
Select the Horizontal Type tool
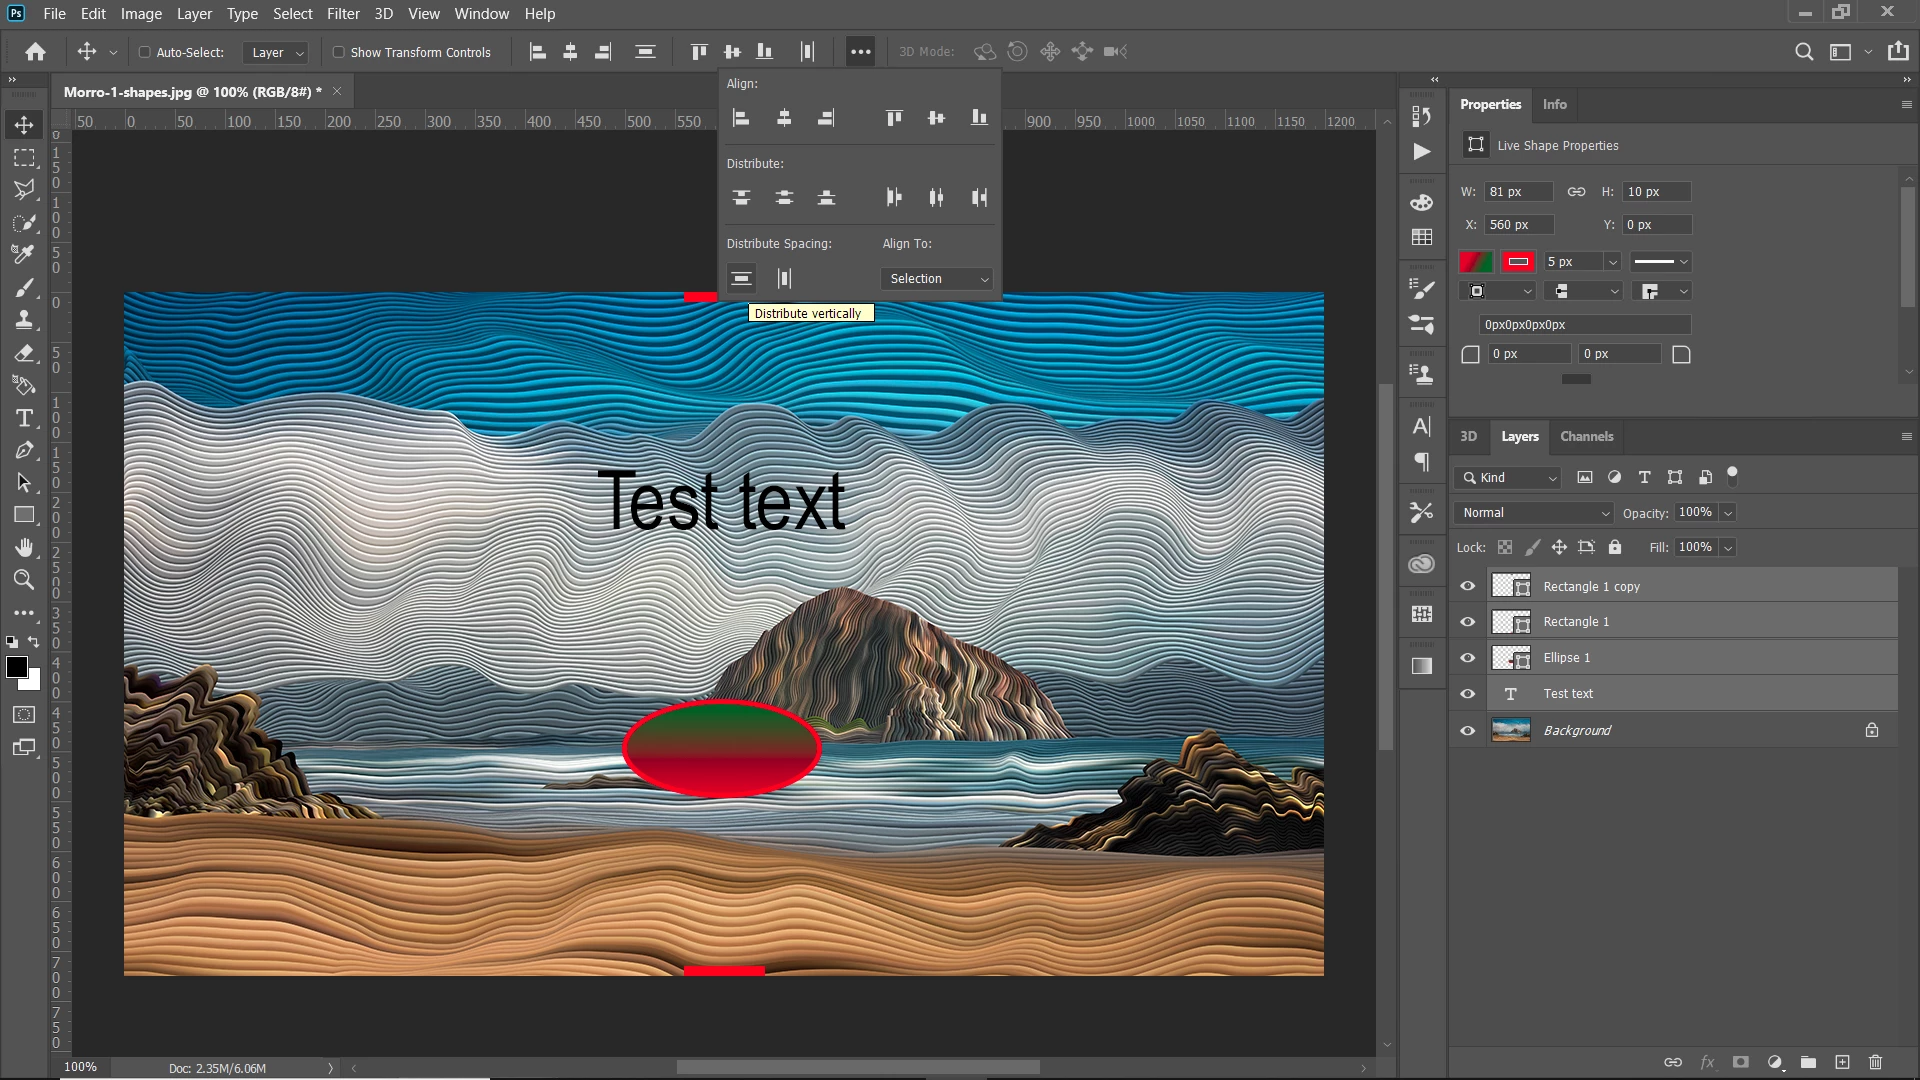tap(24, 418)
